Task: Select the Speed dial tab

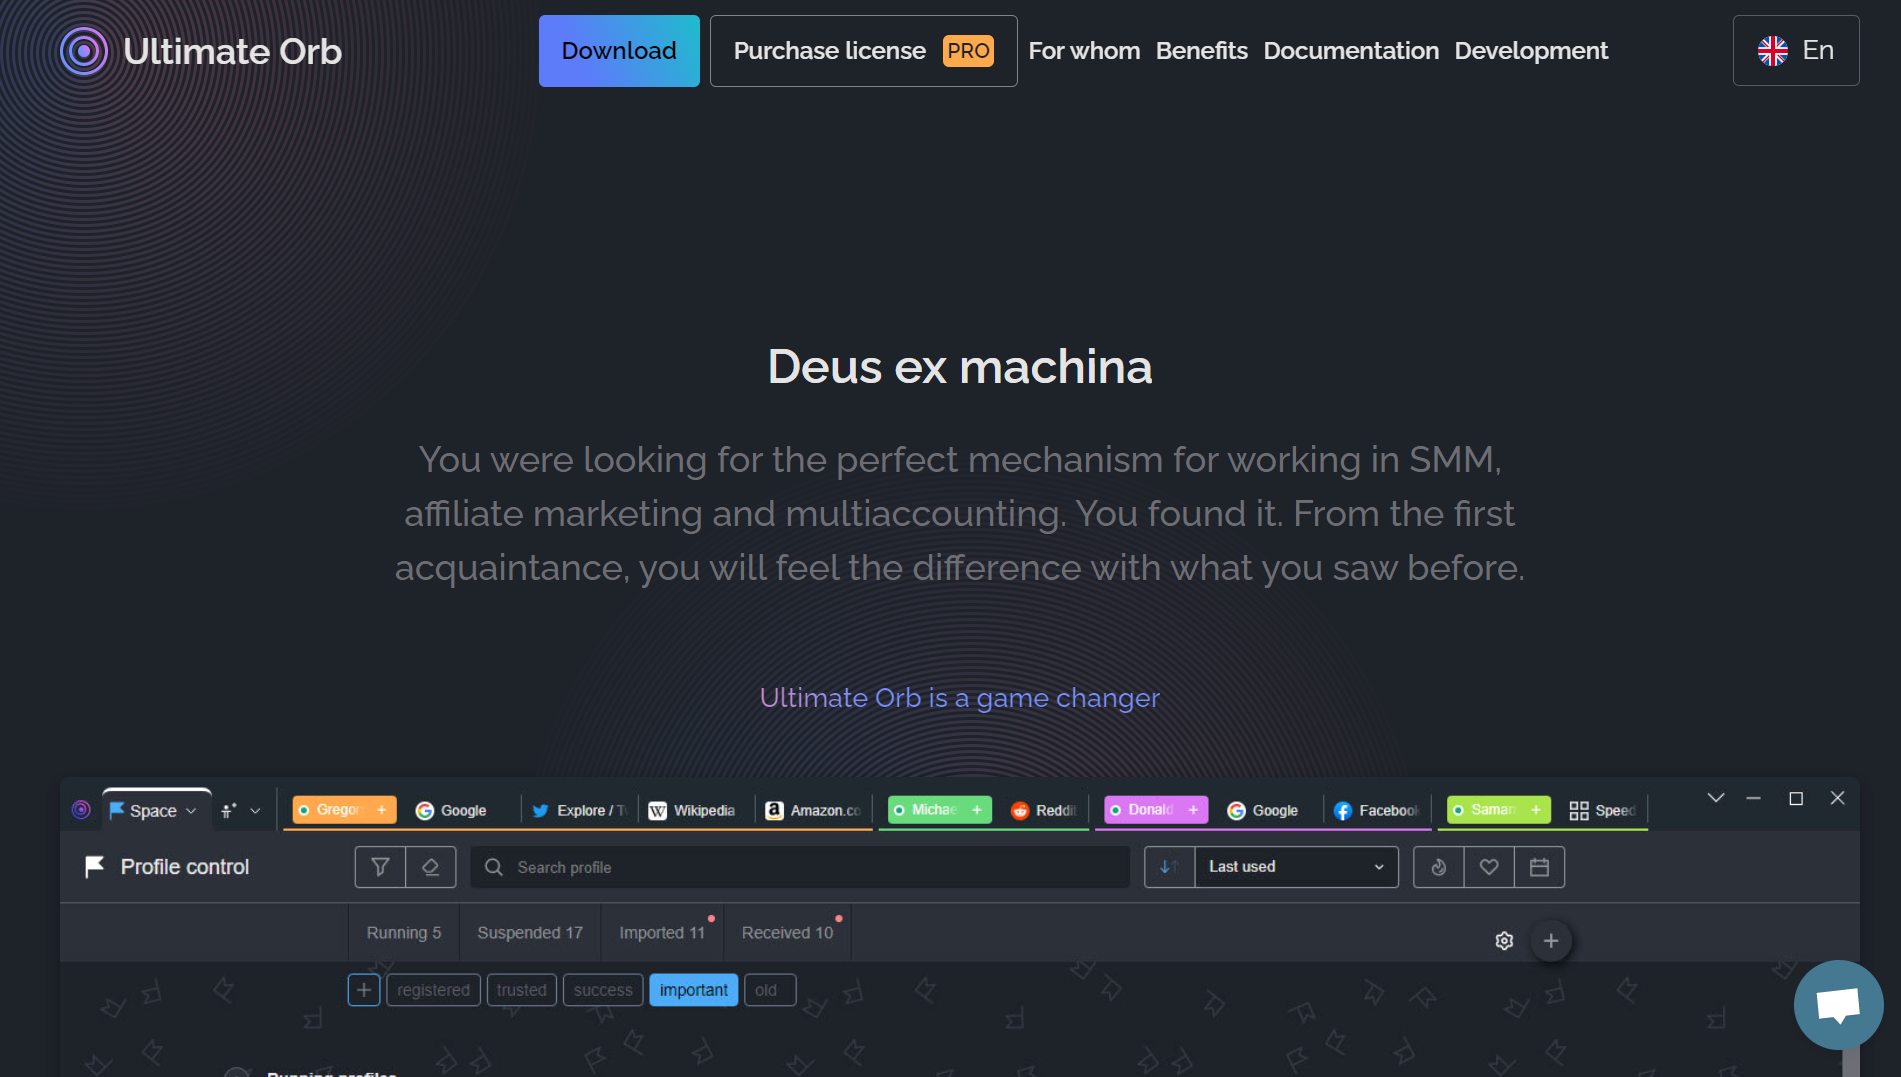Action: click(1602, 810)
